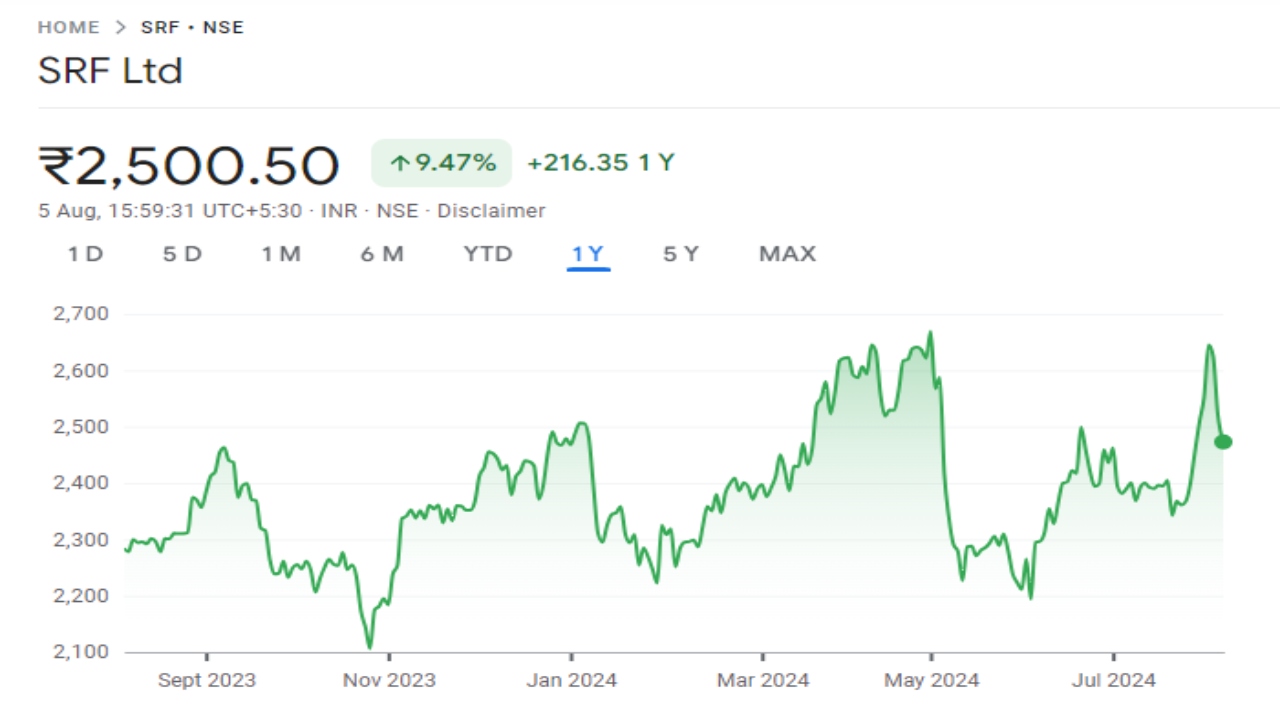
Task: Show the 5Y chart range
Action: pos(681,254)
